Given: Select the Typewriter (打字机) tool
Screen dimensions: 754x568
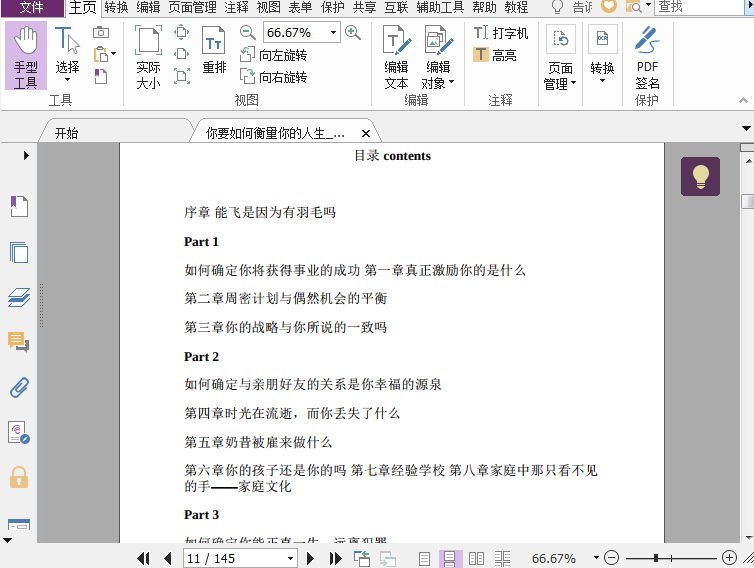Looking at the screenshot, I should (501, 33).
